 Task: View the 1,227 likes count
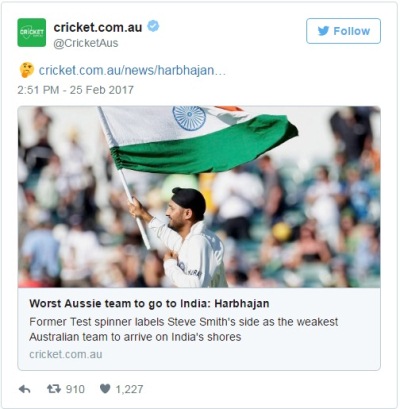point(129,389)
